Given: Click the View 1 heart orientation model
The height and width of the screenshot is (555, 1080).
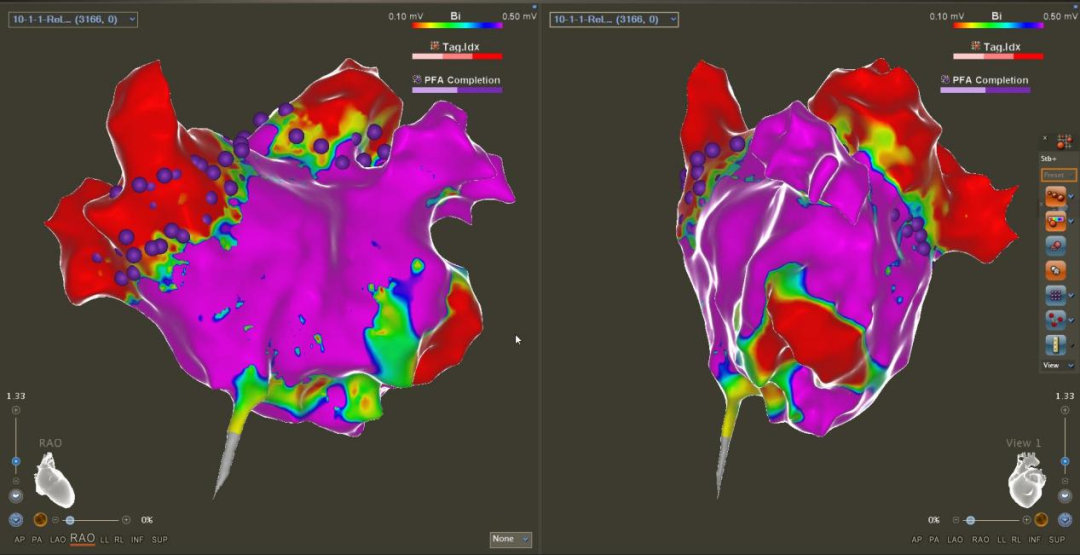Looking at the screenshot, I should tap(1027, 481).
